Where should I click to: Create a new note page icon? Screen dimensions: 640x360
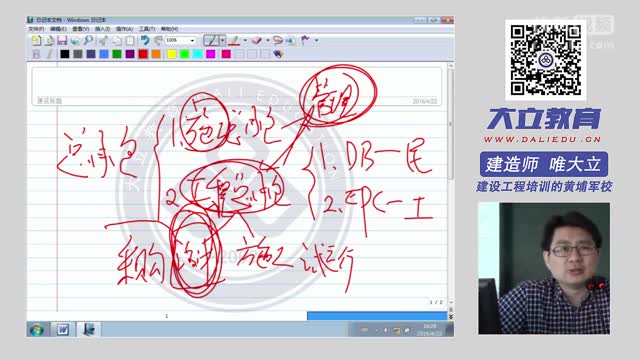(36, 40)
